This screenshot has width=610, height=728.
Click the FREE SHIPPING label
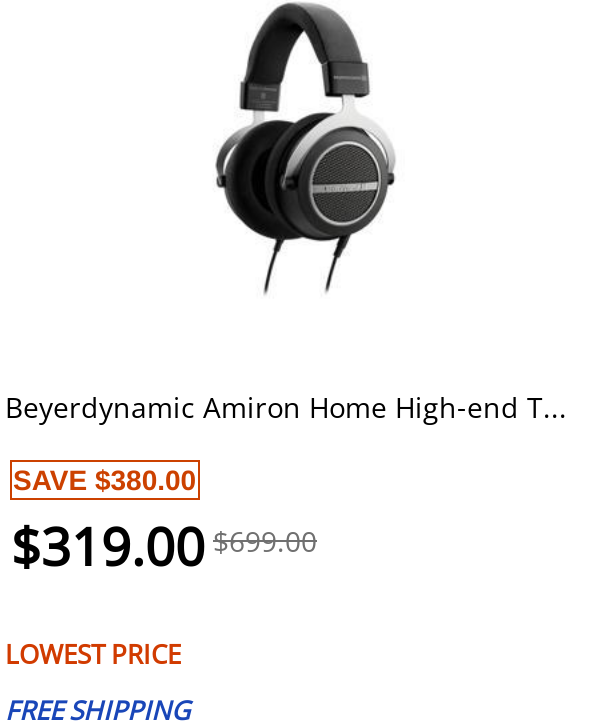click(x=99, y=710)
